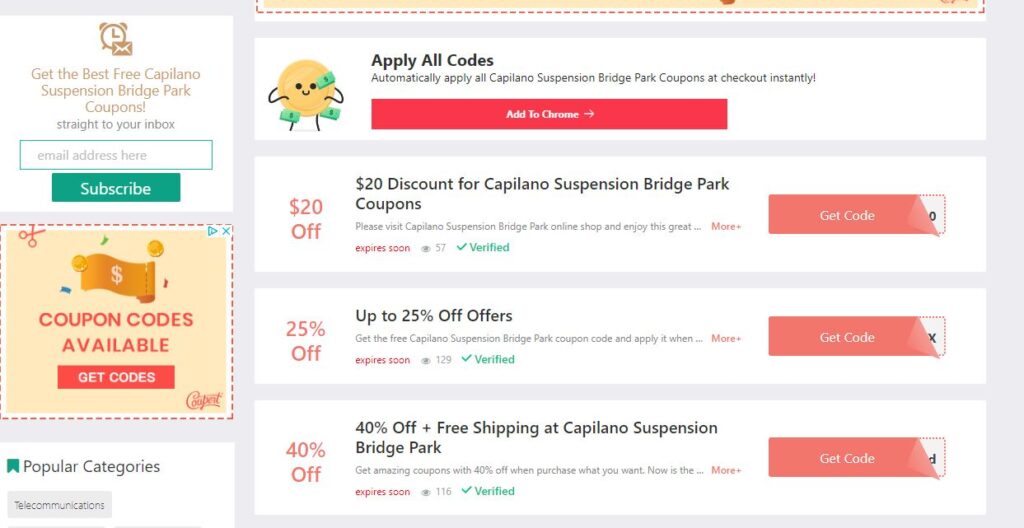Expand More+ on the 40% Off coupon
Image resolution: width=1024 pixels, height=528 pixels.
(x=726, y=470)
